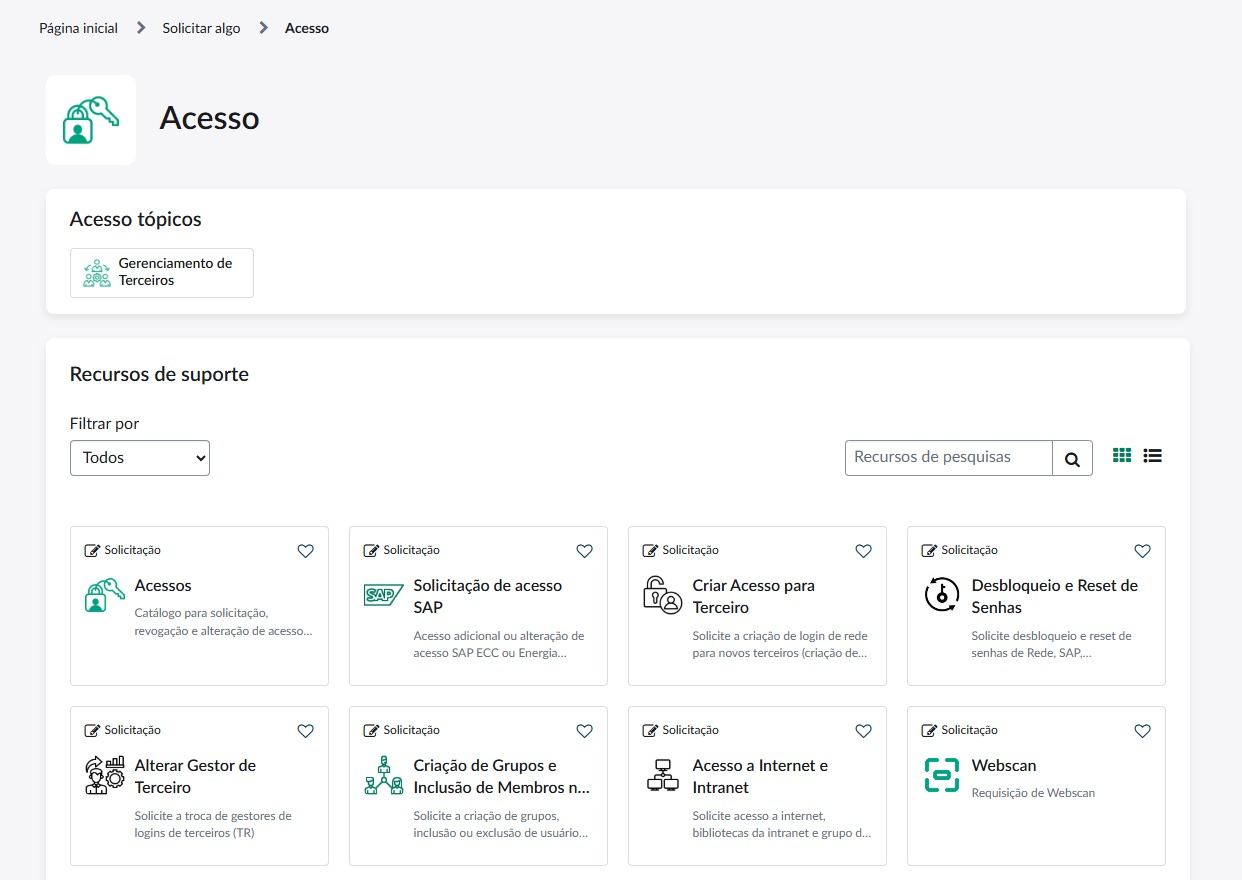This screenshot has height=880, width=1242.
Task: Click the Webscan icon
Action: 941,775
